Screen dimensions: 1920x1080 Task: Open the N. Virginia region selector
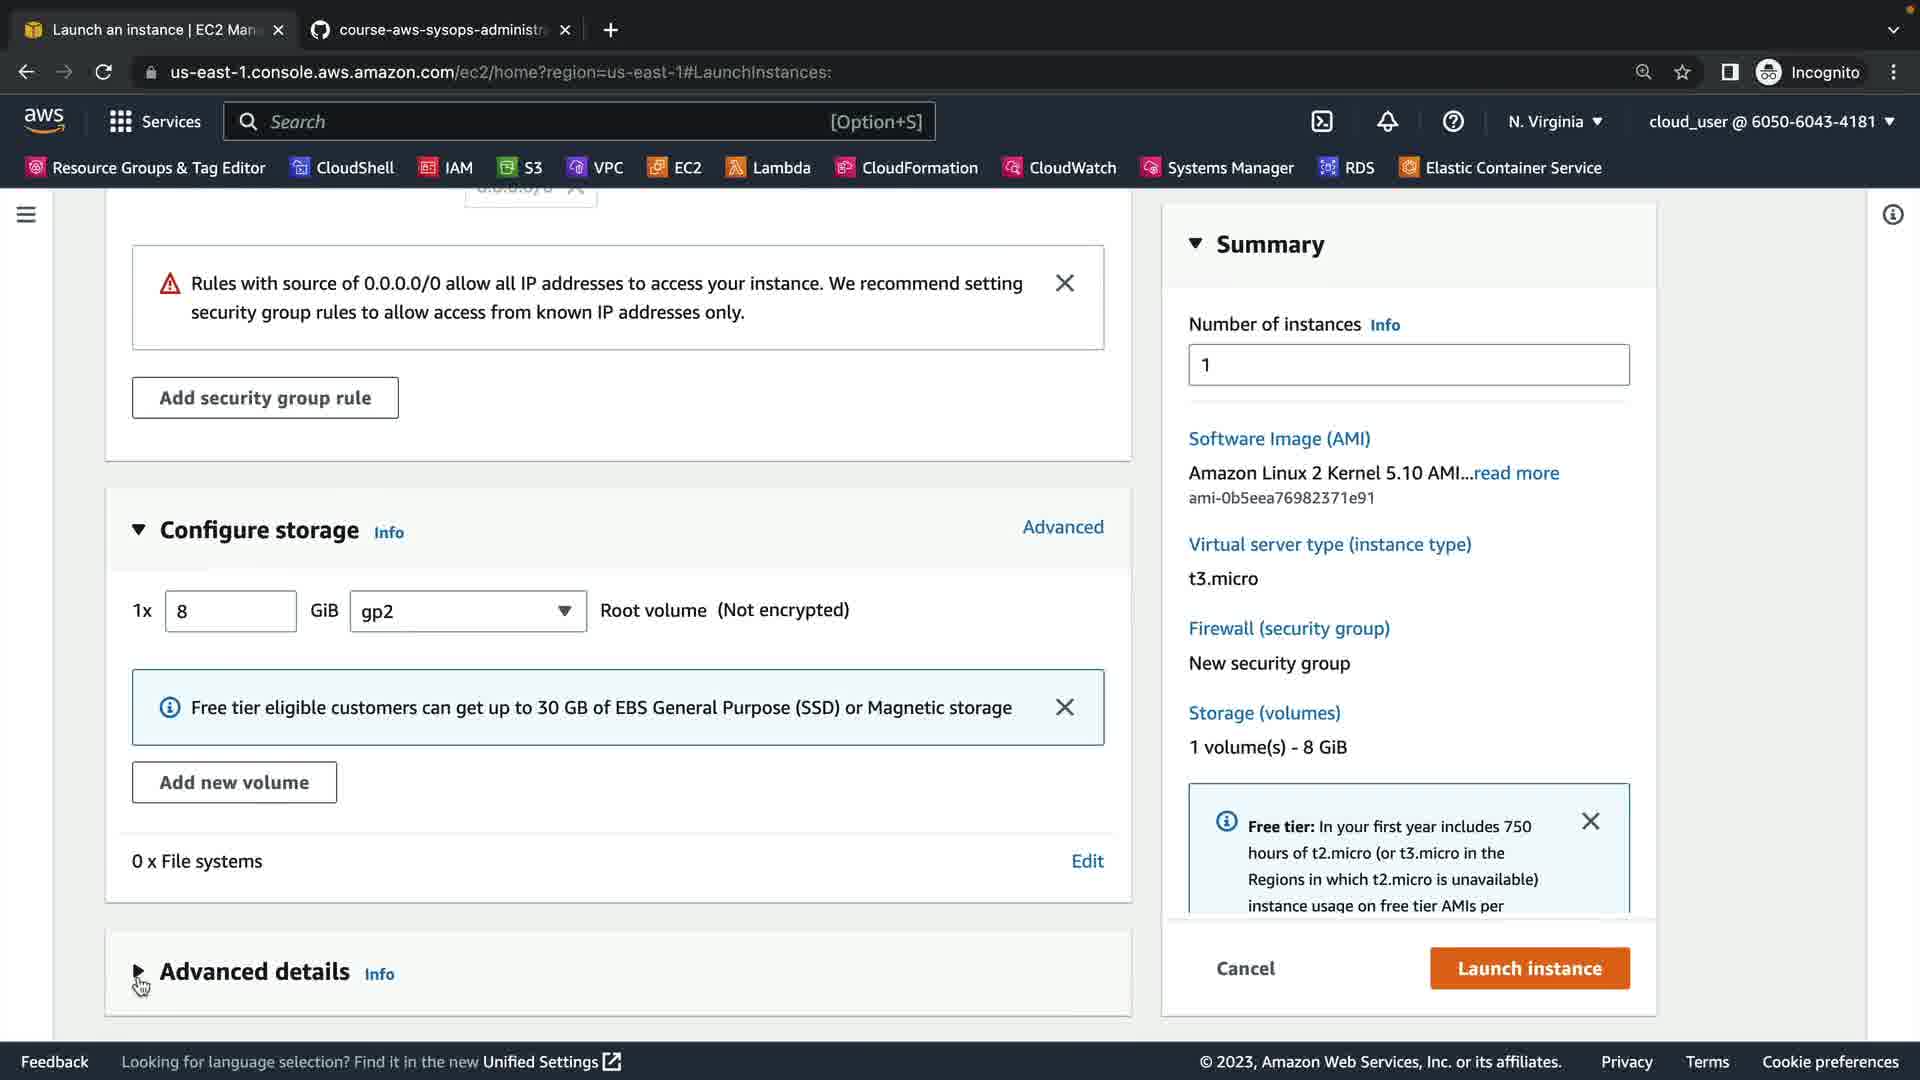click(x=1555, y=122)
